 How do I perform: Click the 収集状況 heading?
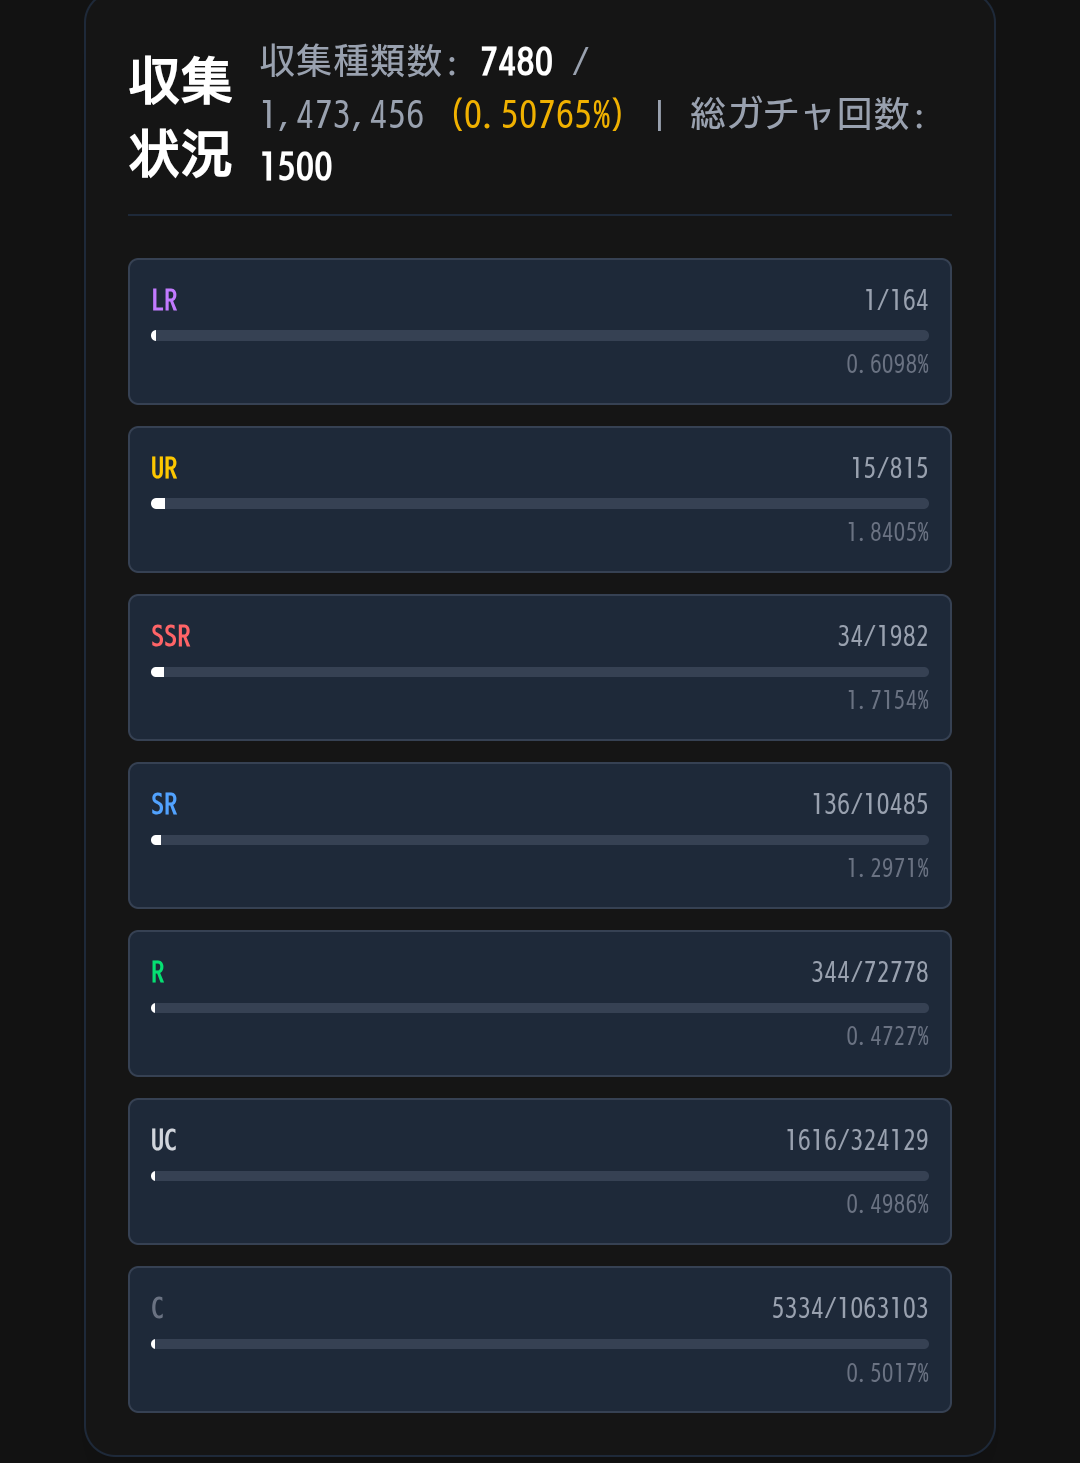(180, 117)
